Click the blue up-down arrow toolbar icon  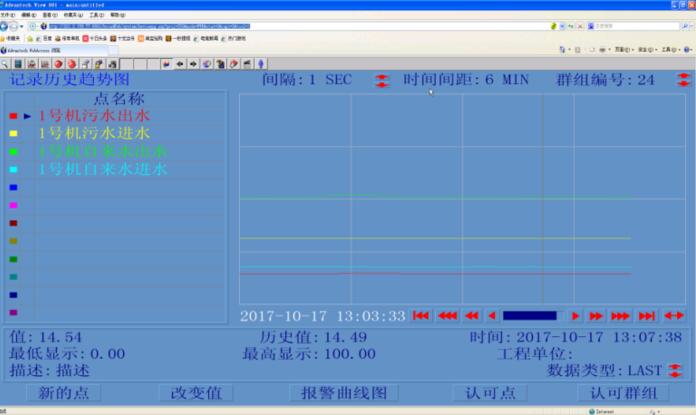[260, 64]
